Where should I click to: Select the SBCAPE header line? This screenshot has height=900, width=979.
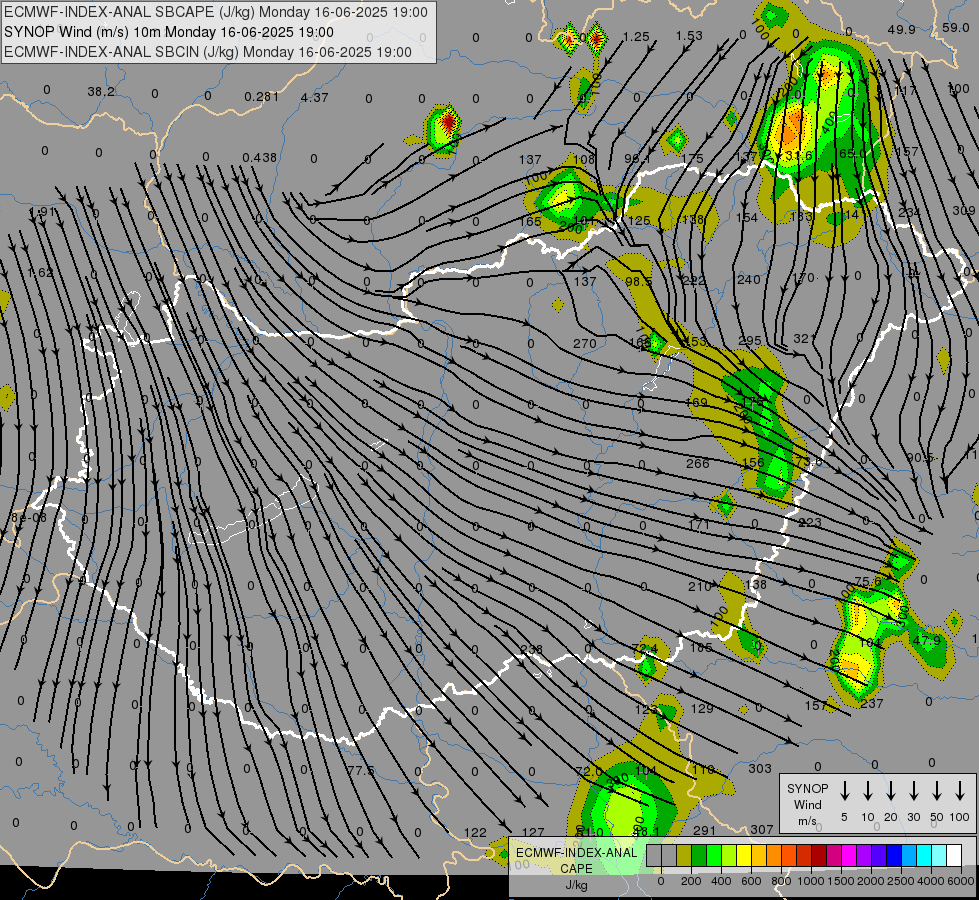[216, 12]
